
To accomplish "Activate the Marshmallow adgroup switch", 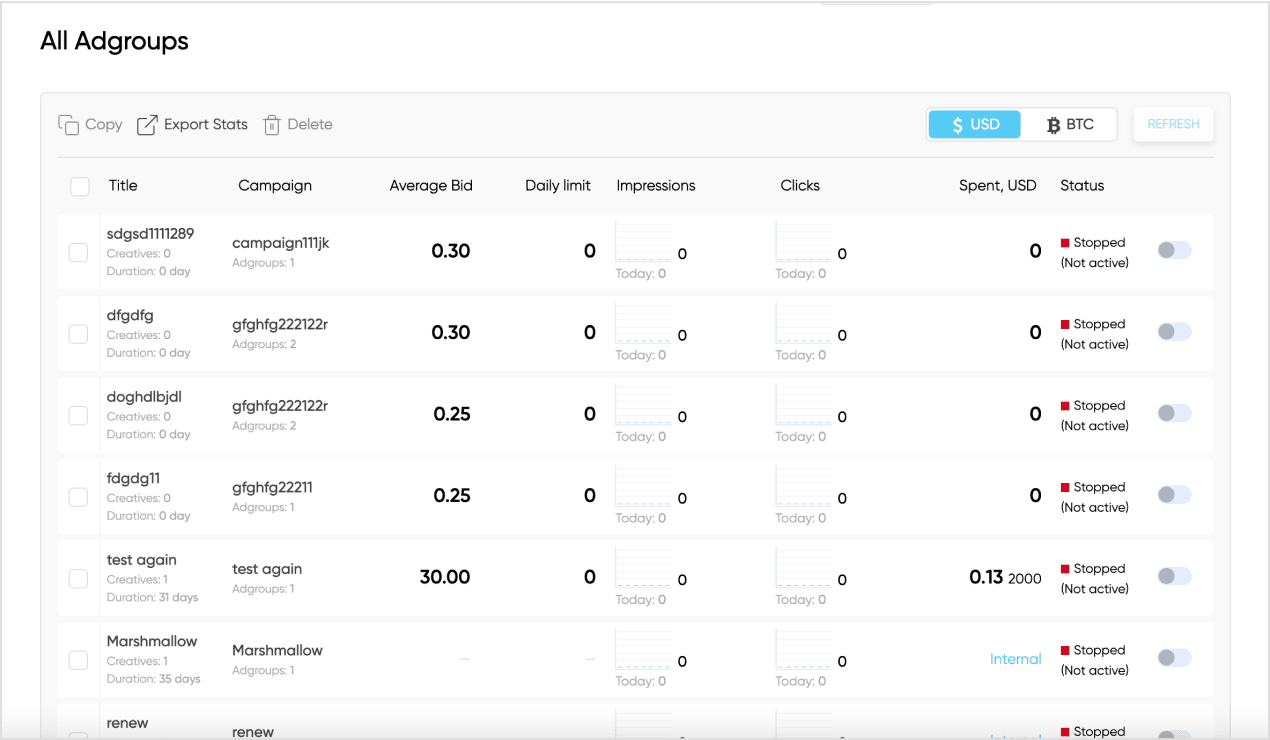I will 1174,658.
